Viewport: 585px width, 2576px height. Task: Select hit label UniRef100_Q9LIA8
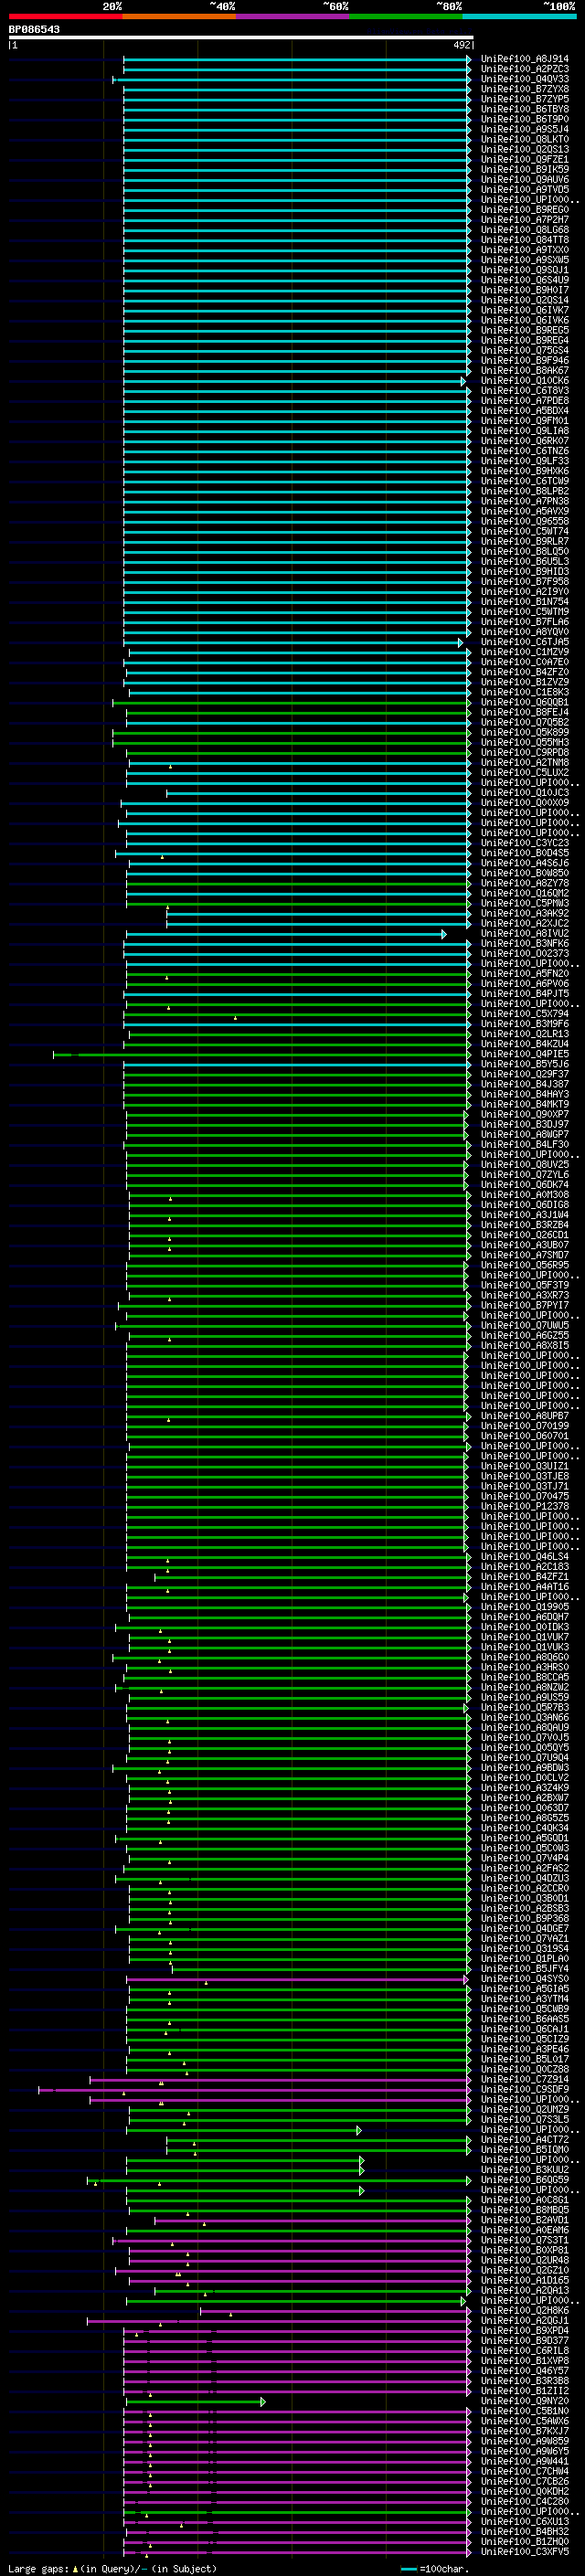(x=524, y=431)
